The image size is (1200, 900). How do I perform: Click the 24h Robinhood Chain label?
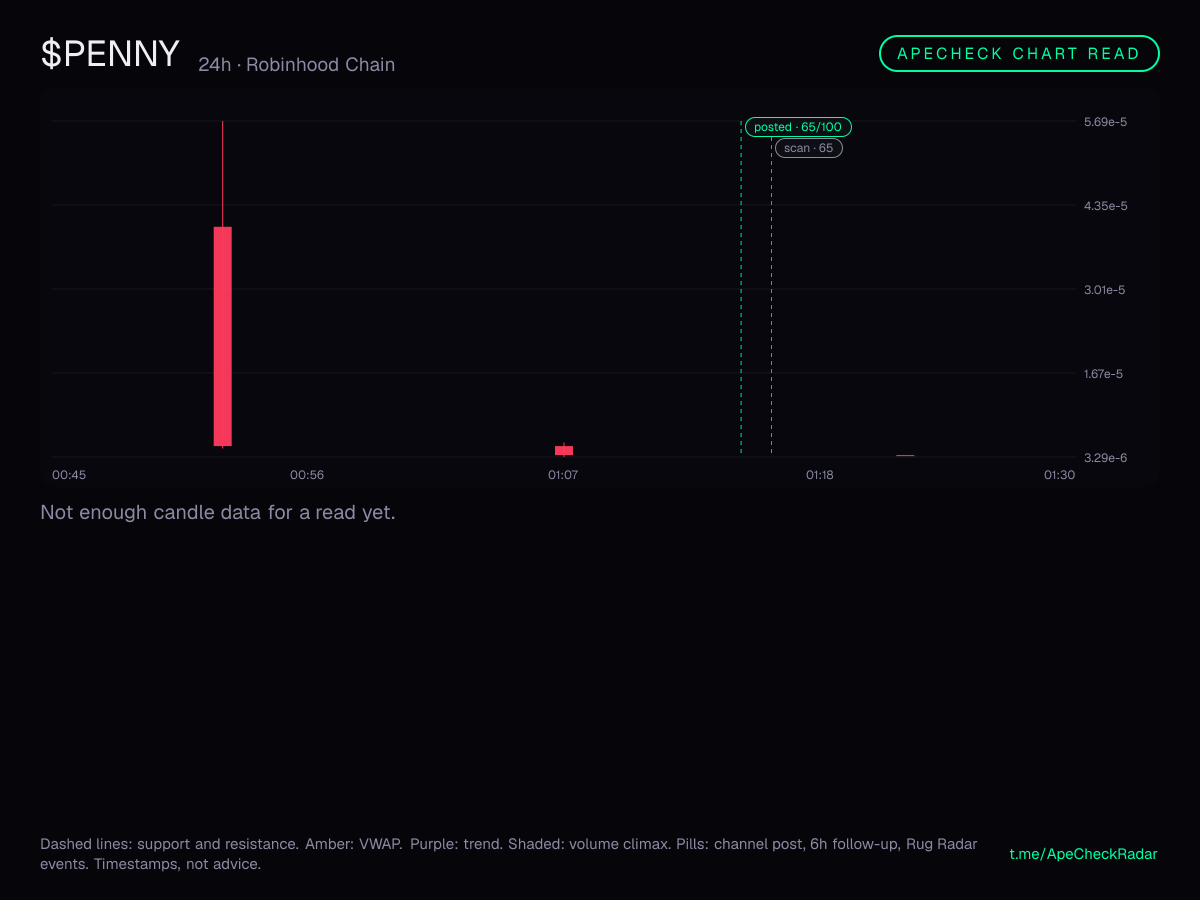tap(297, 65)
